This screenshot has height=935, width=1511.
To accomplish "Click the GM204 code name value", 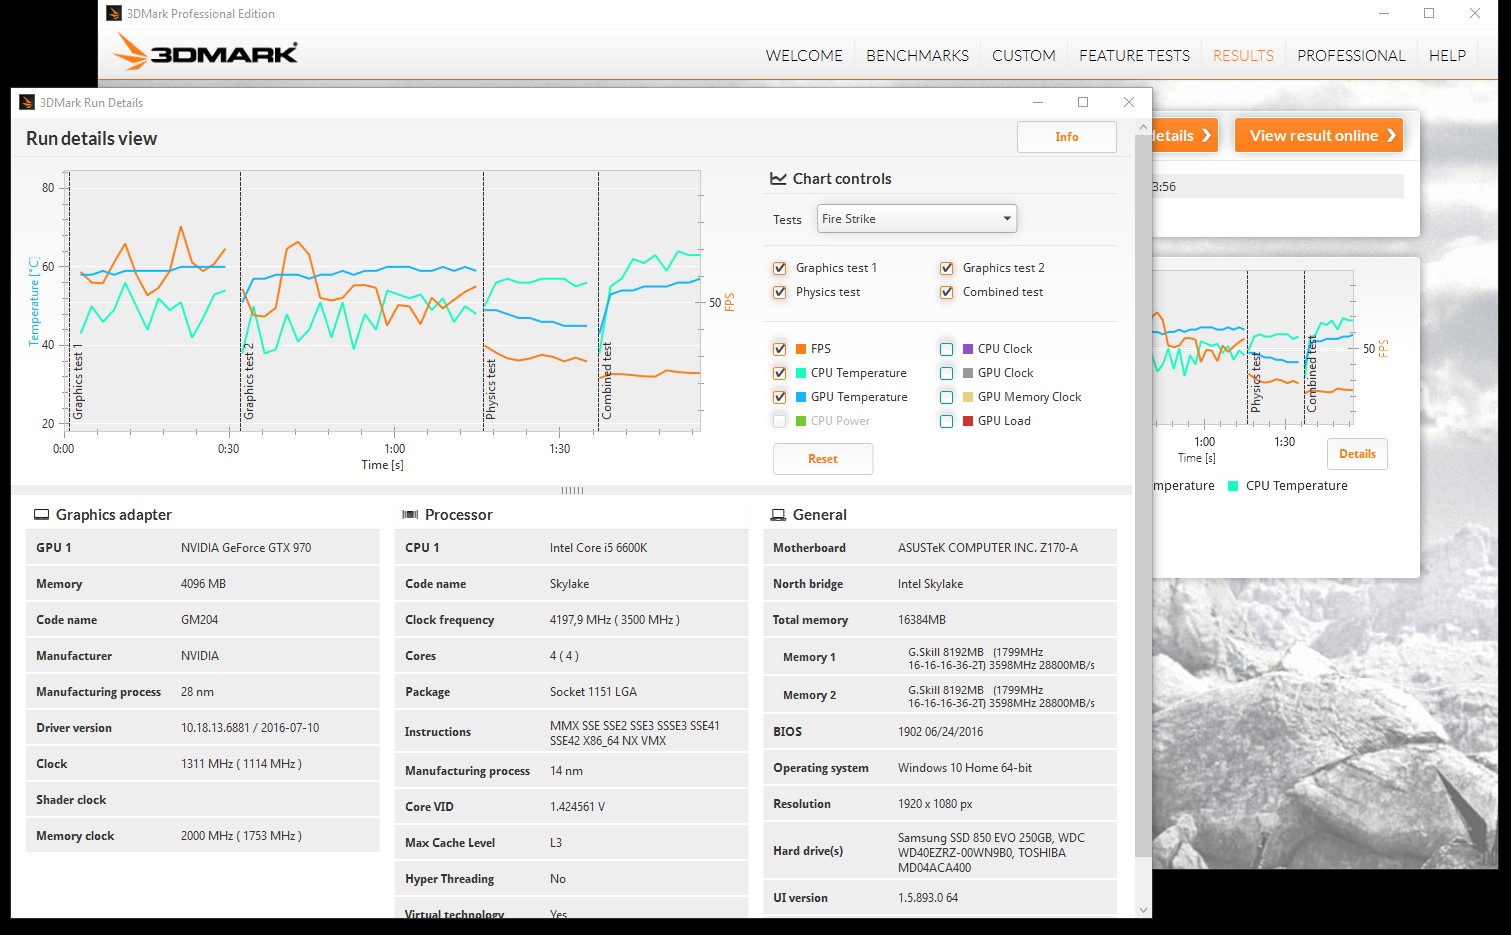I will point(199,620).
